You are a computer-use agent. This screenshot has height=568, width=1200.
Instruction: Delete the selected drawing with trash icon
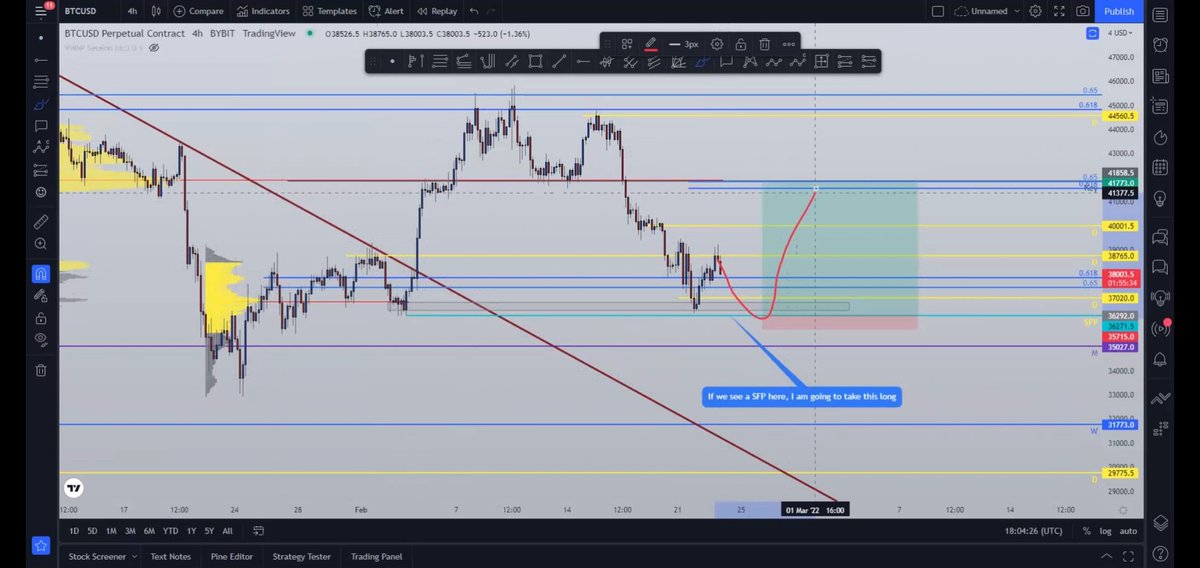764,44
